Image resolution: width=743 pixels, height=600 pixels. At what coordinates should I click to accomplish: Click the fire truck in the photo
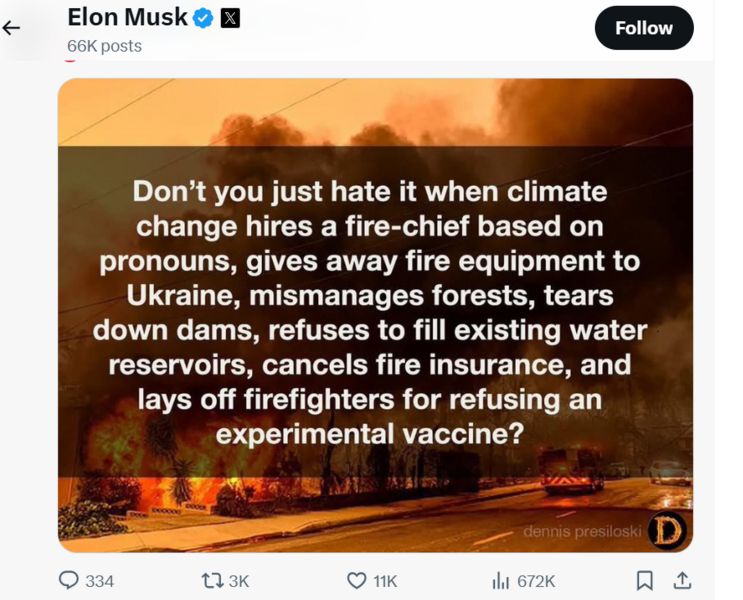click(x=572, y=468)
